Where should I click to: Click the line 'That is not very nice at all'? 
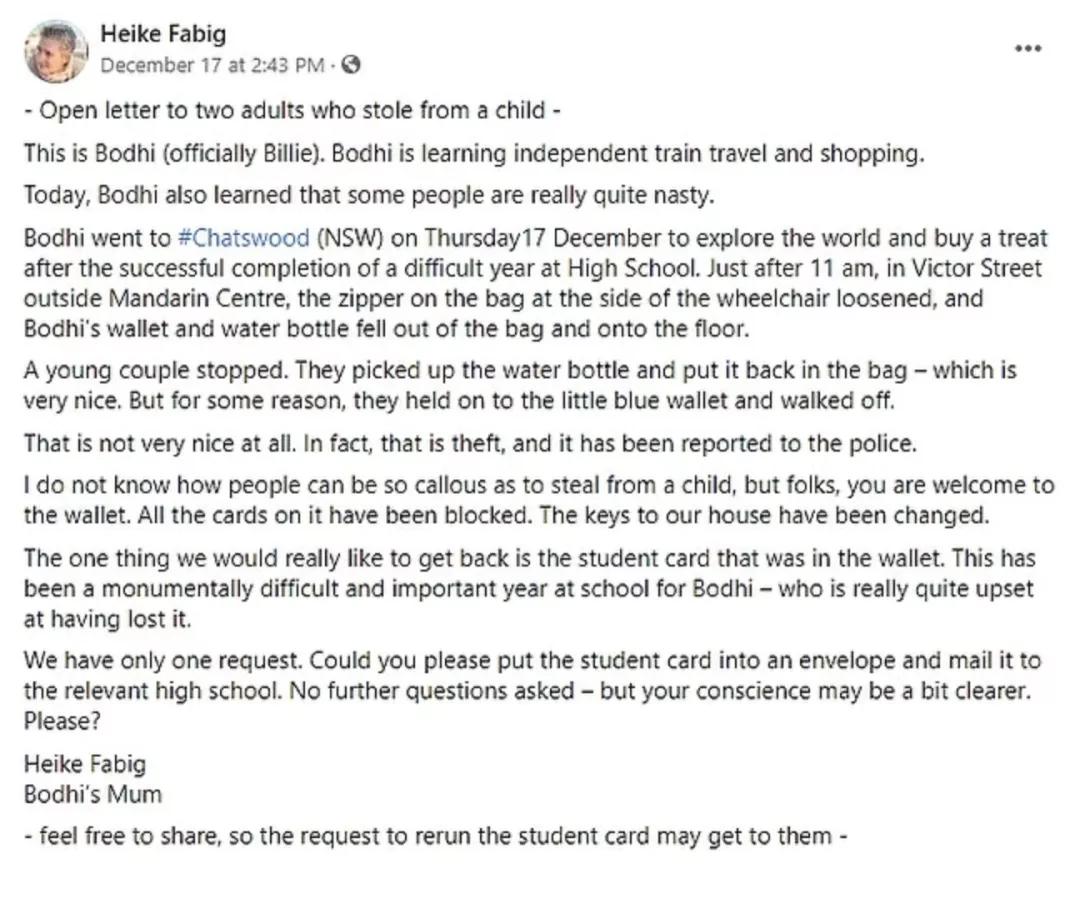pos(150,443)
